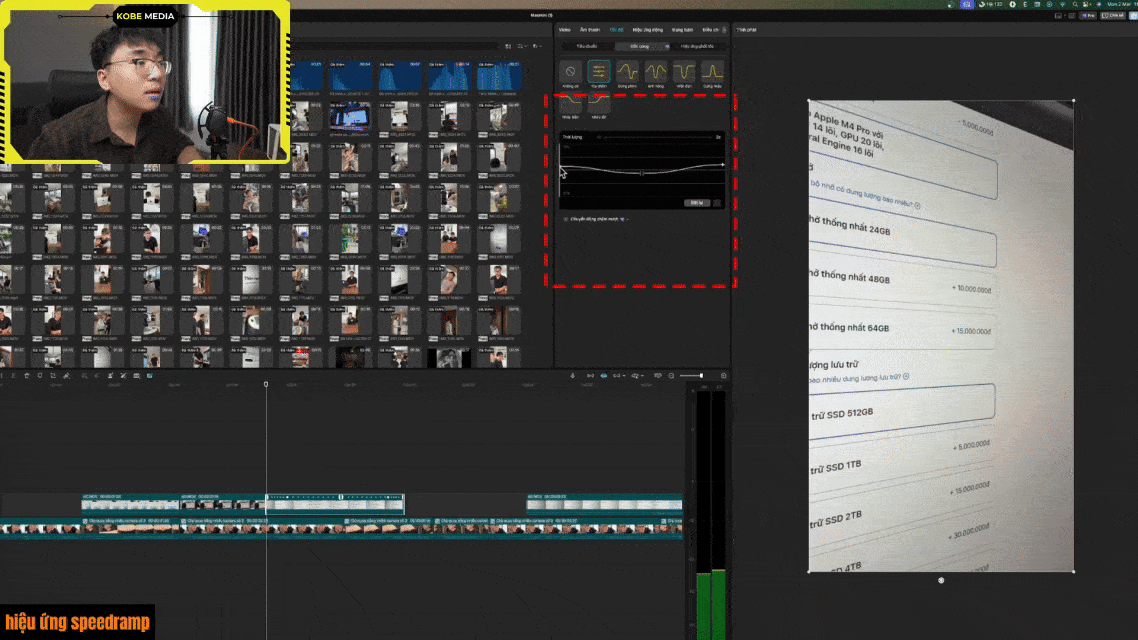This screenshot has width=1138, height=640.
Task: Apply the first curve preset in second row
Action: coord(570,103)
